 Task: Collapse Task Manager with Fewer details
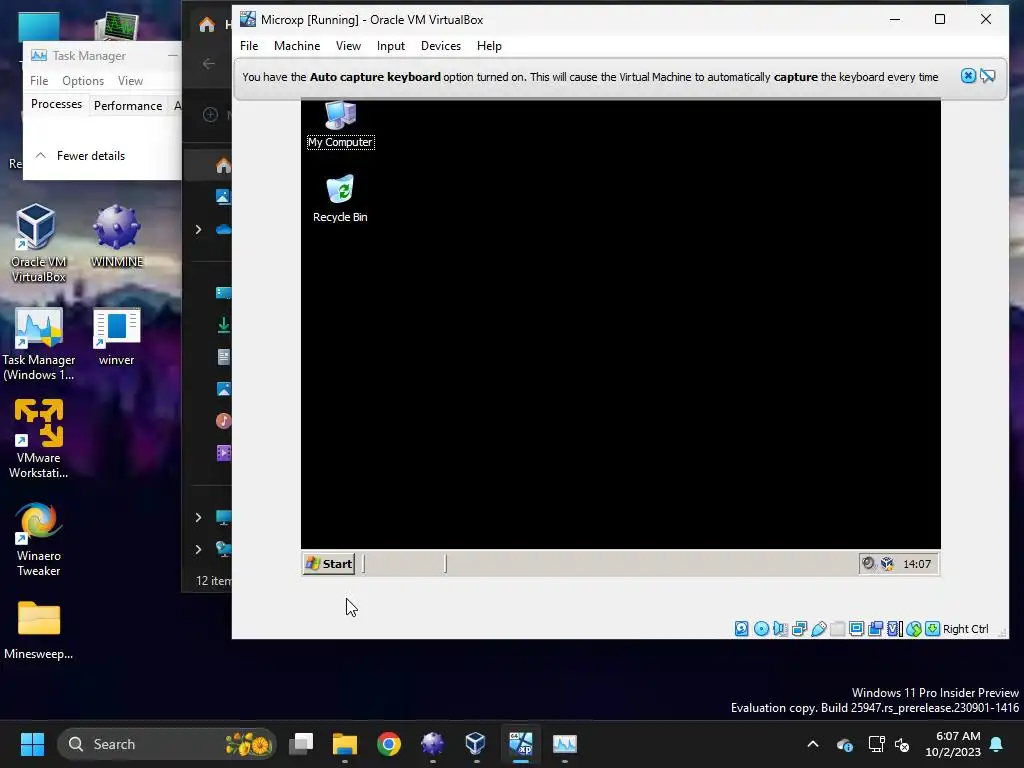coord(80,155)
